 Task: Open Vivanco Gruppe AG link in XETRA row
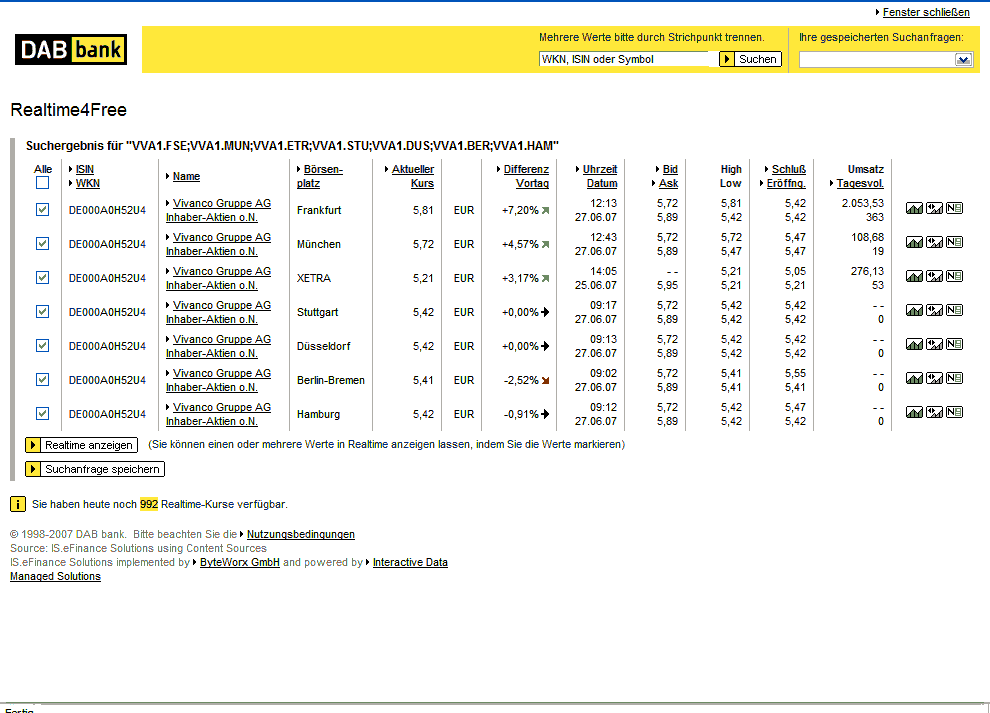pyautogui.click(x=222, y=272)
